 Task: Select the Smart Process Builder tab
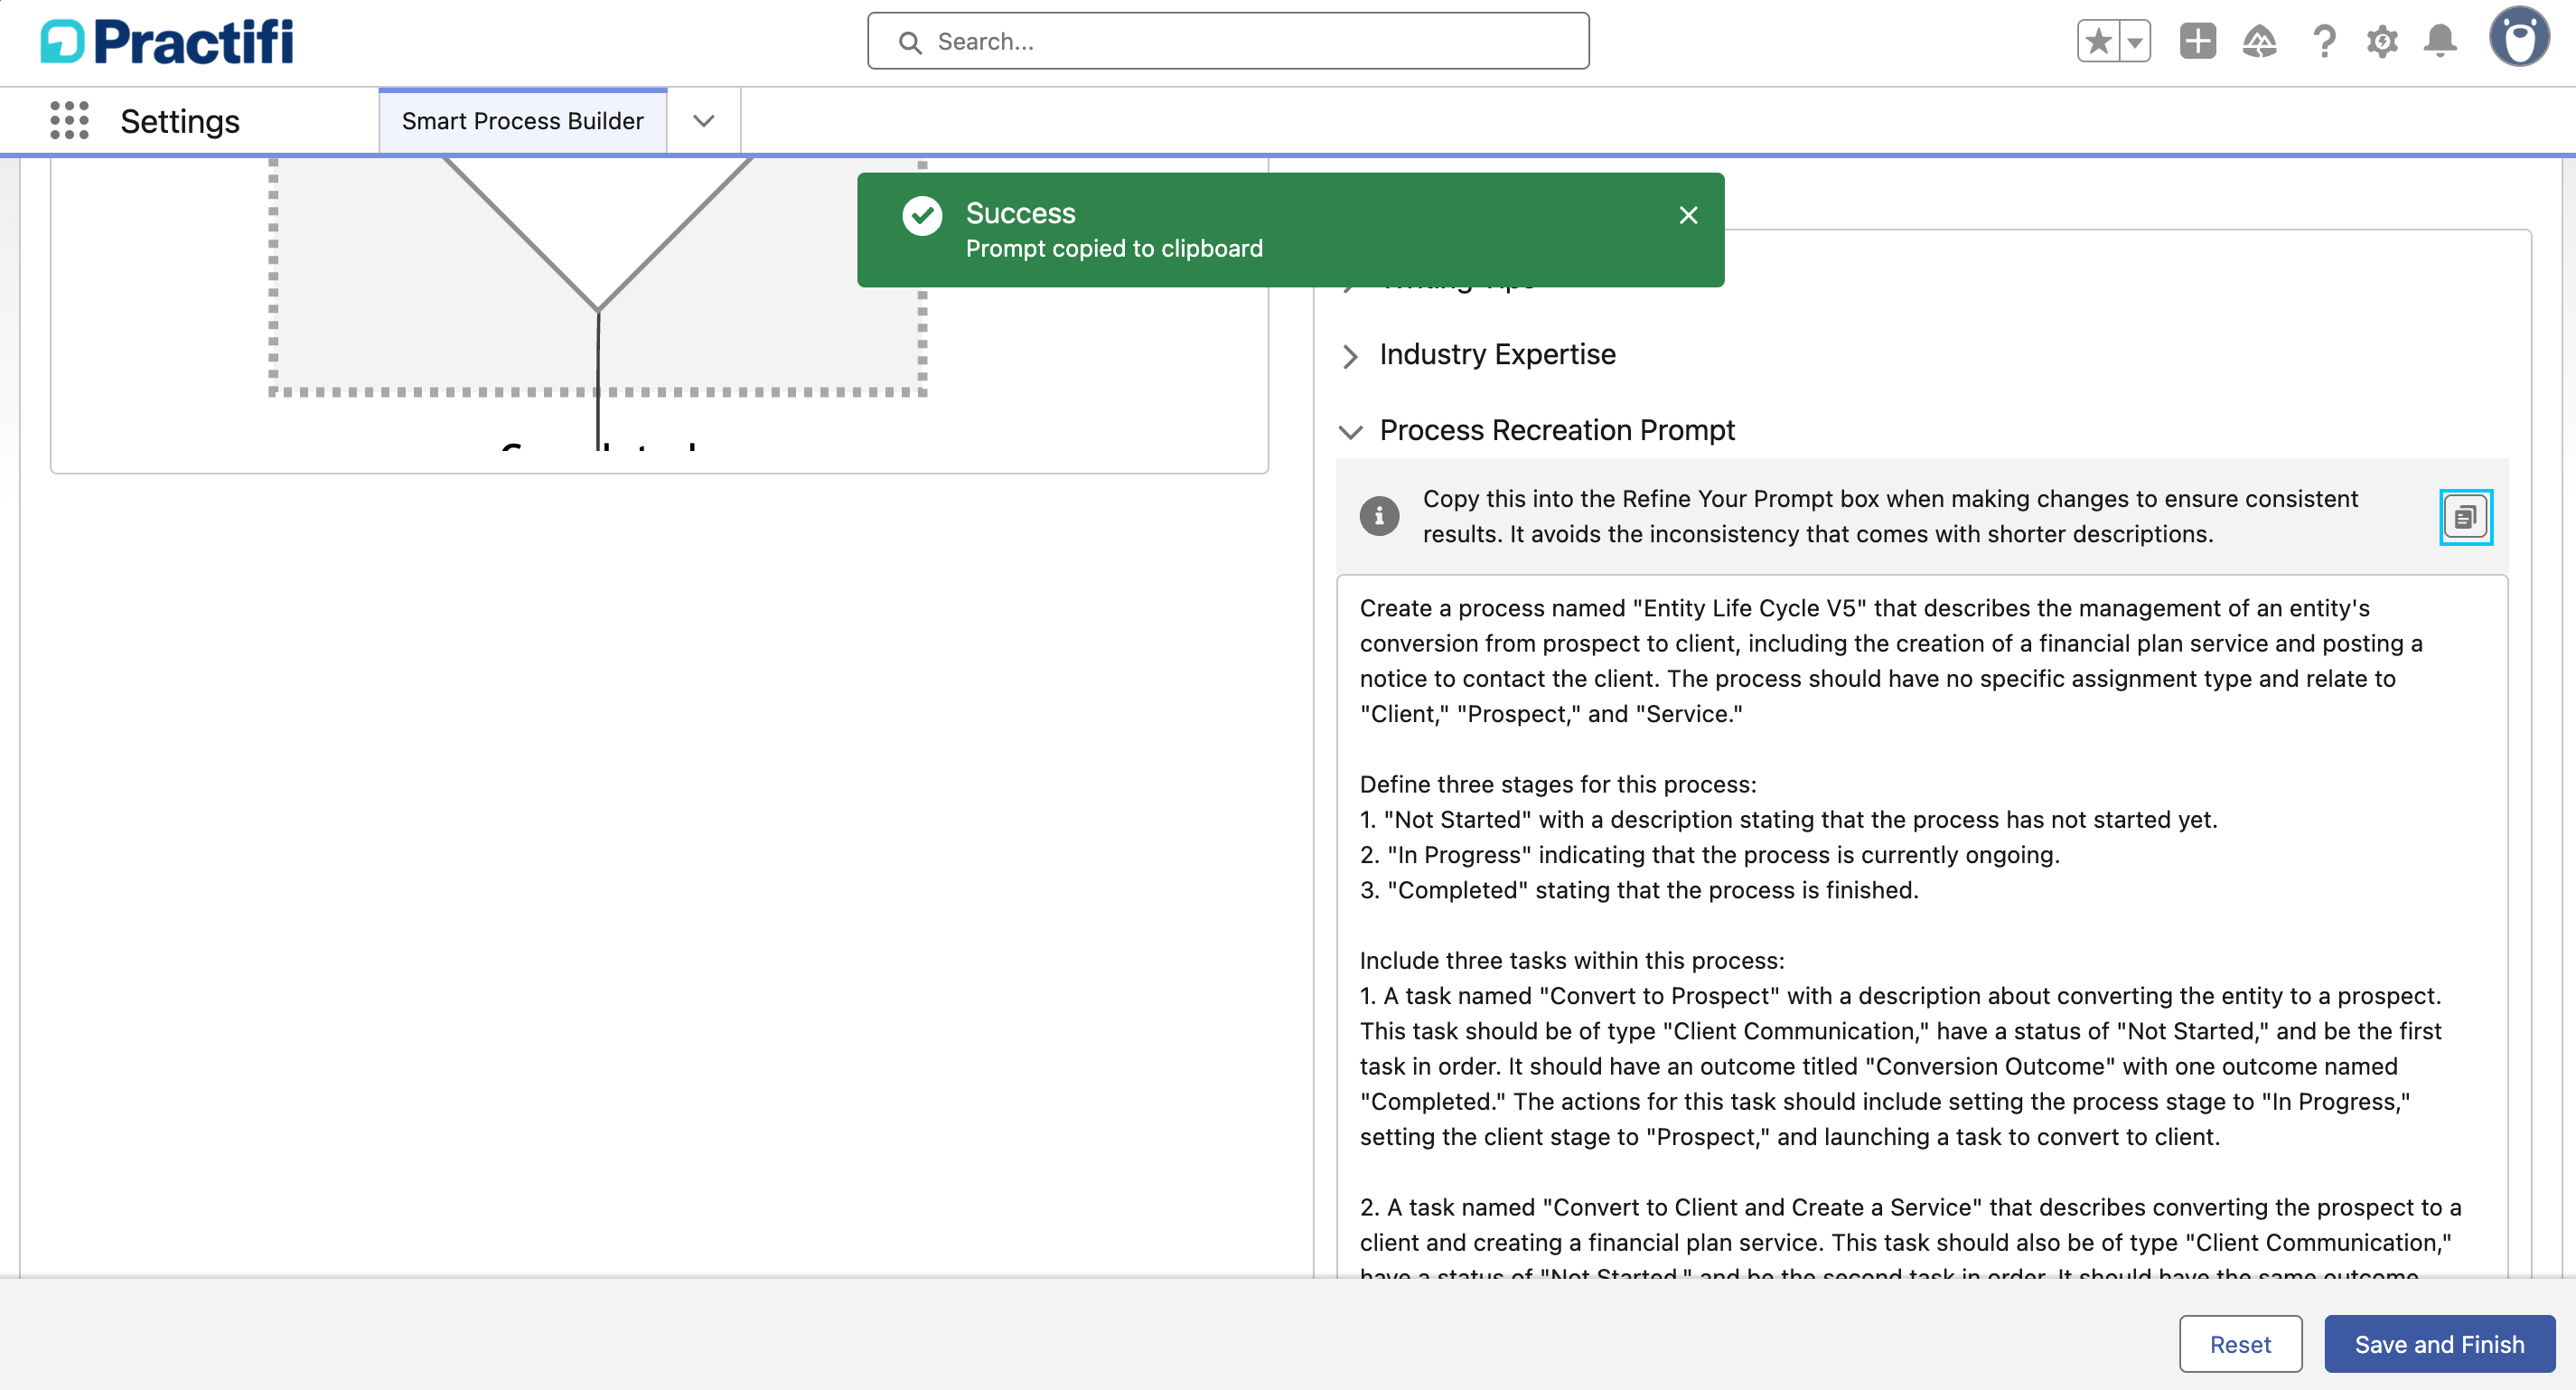point(522,121)
